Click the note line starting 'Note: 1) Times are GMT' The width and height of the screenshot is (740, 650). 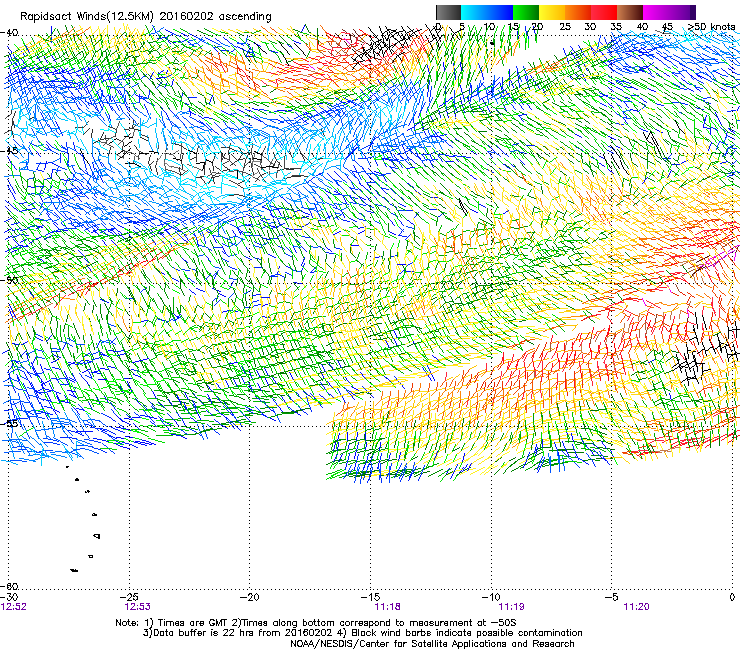316,623
